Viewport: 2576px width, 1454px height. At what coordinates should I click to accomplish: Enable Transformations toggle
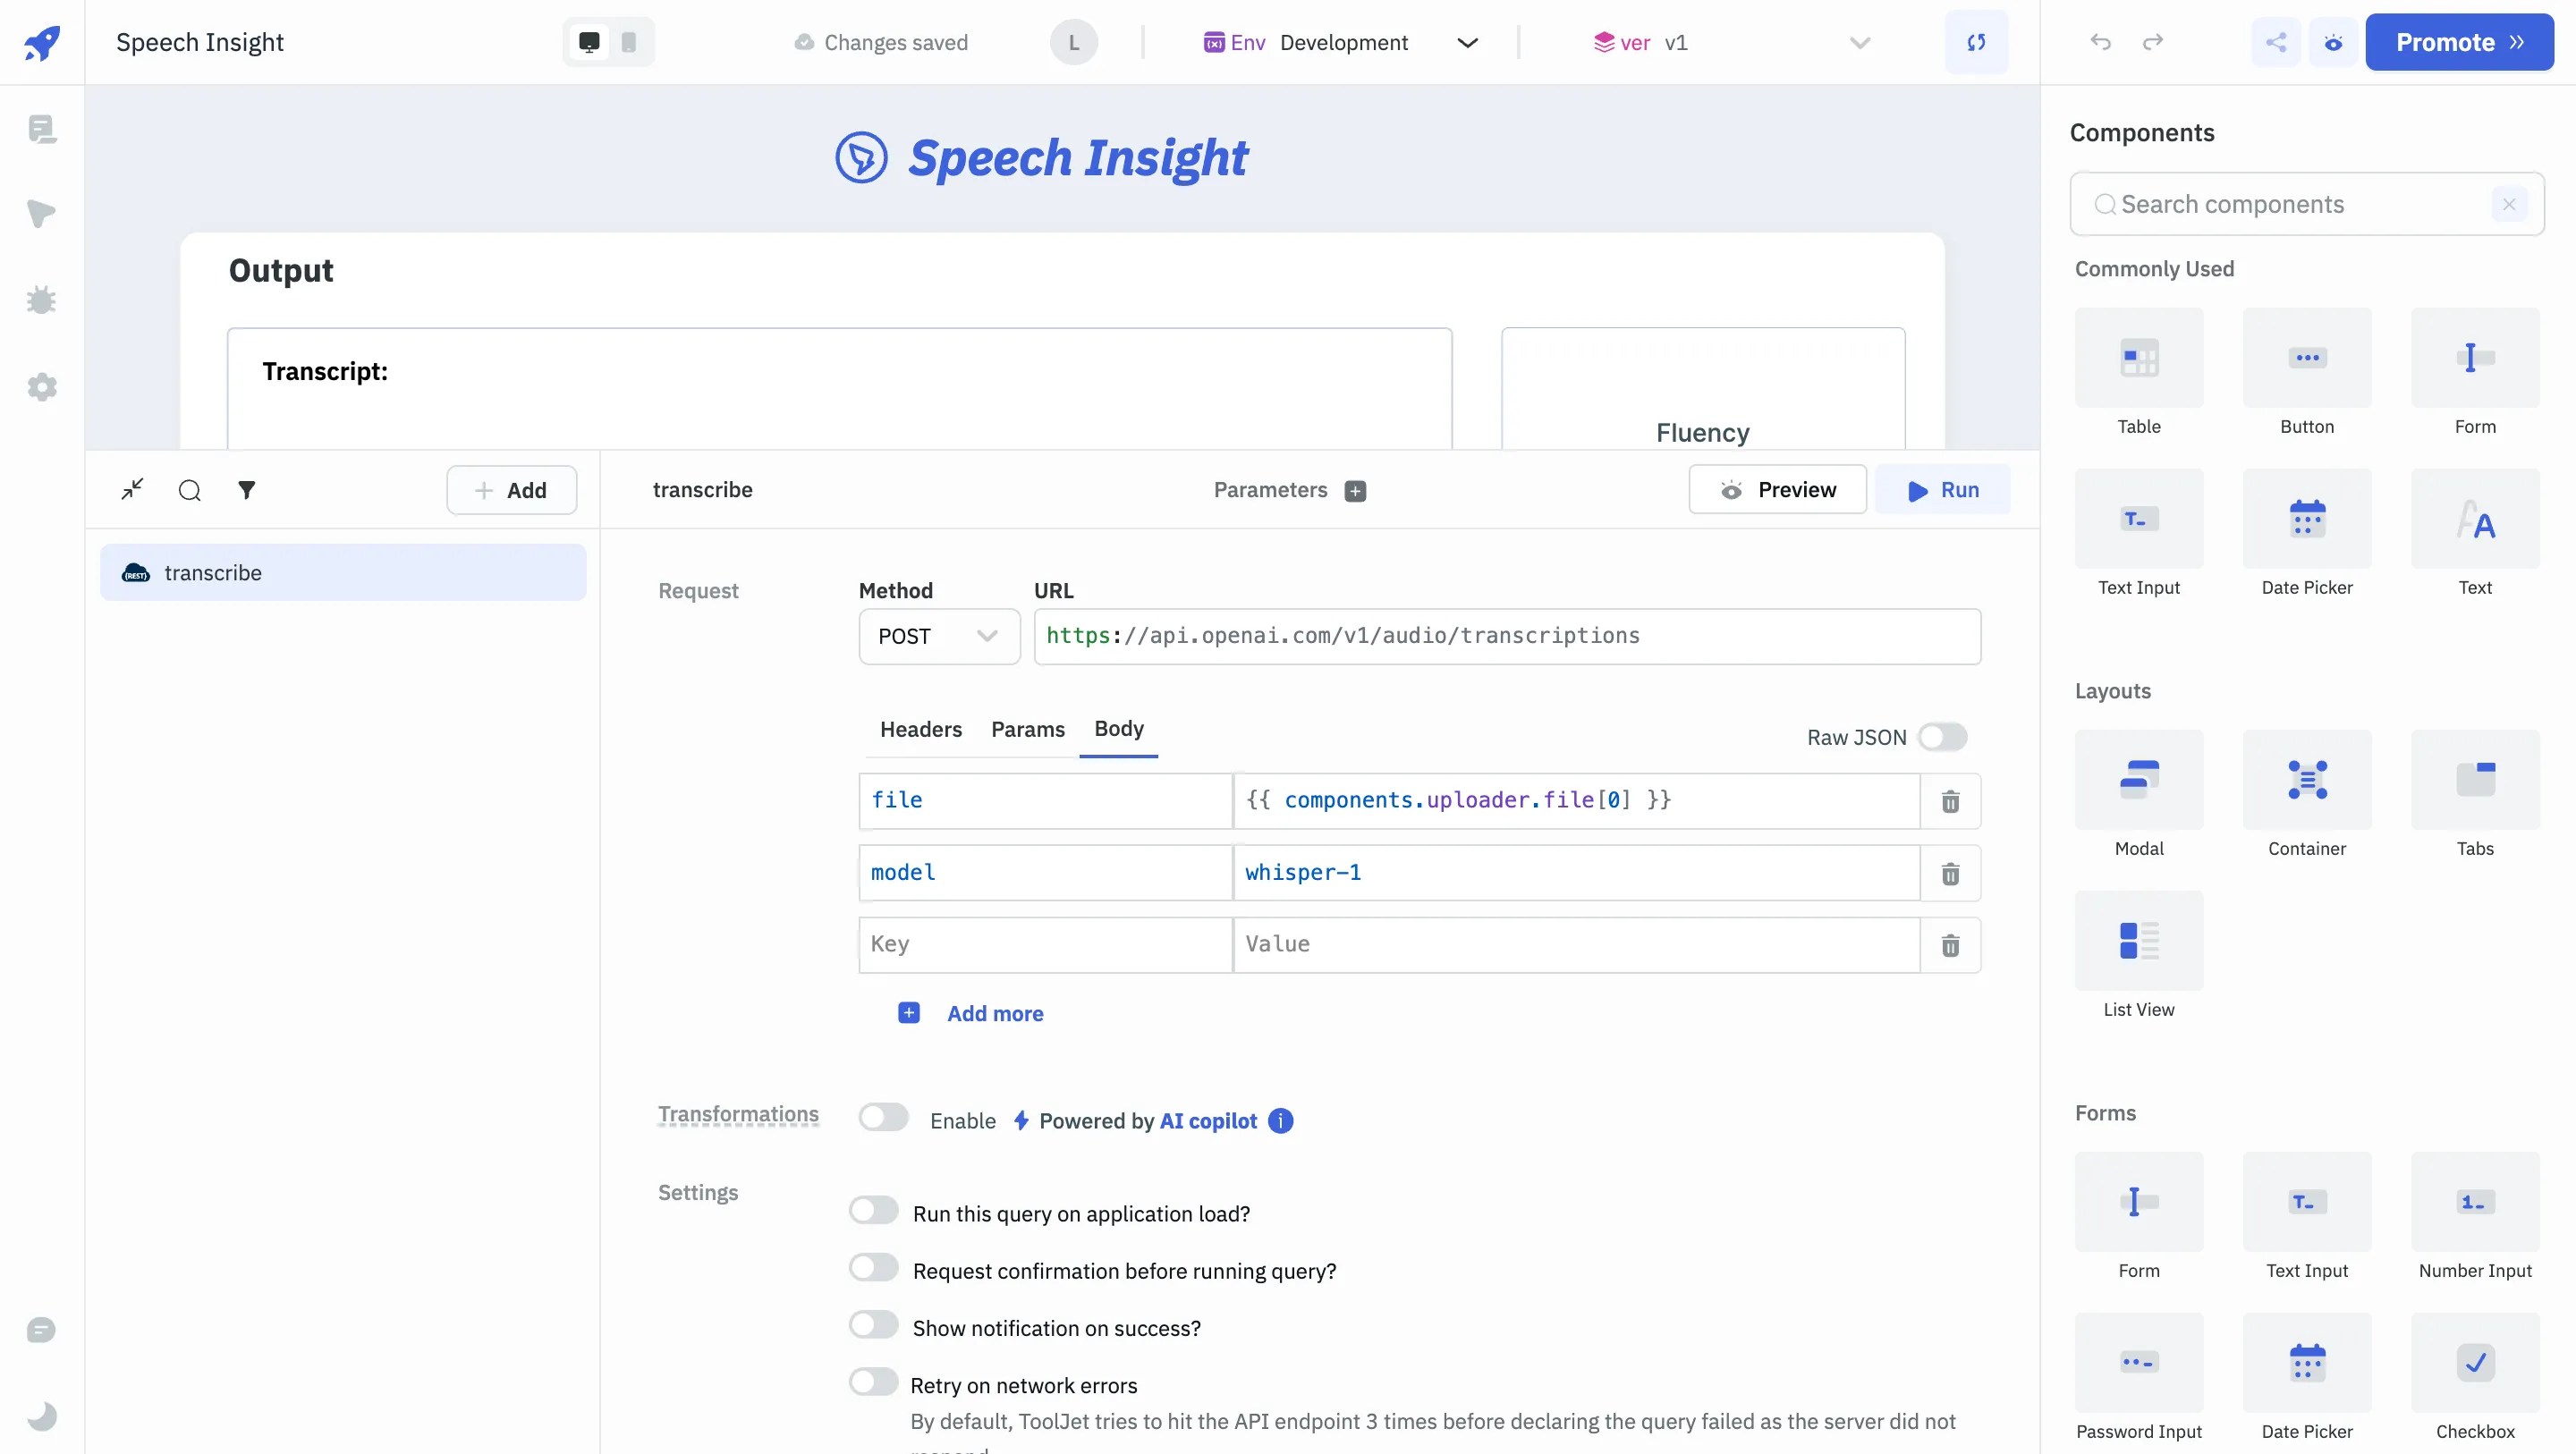883,1117
